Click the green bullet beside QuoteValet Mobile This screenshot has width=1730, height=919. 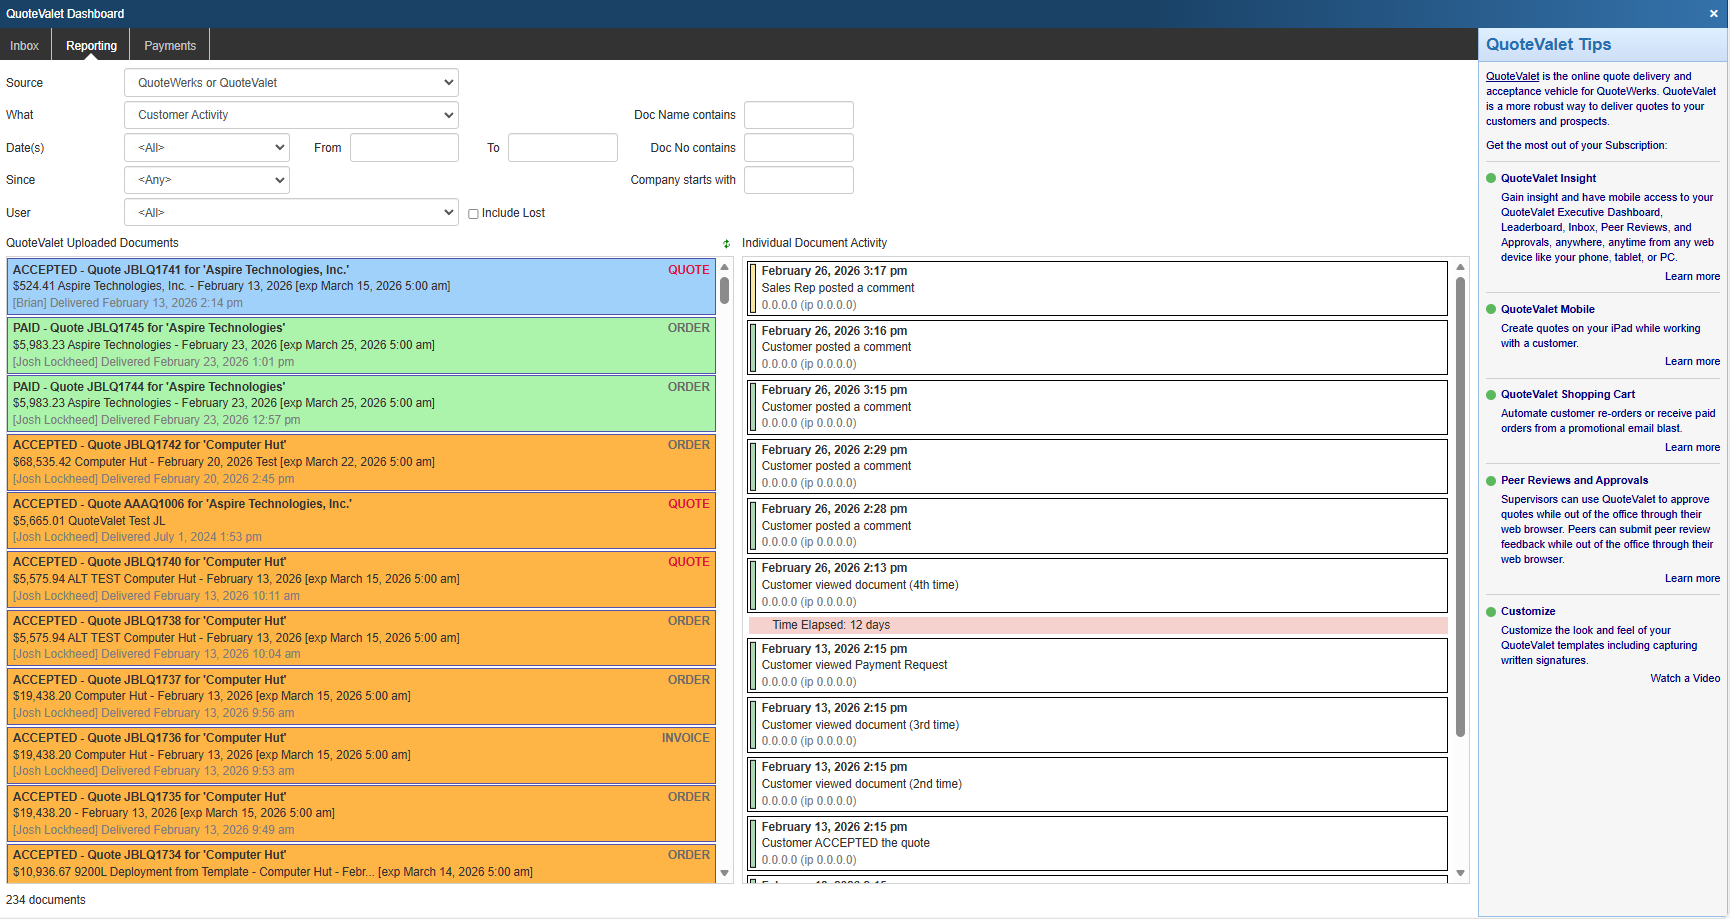1491,310
